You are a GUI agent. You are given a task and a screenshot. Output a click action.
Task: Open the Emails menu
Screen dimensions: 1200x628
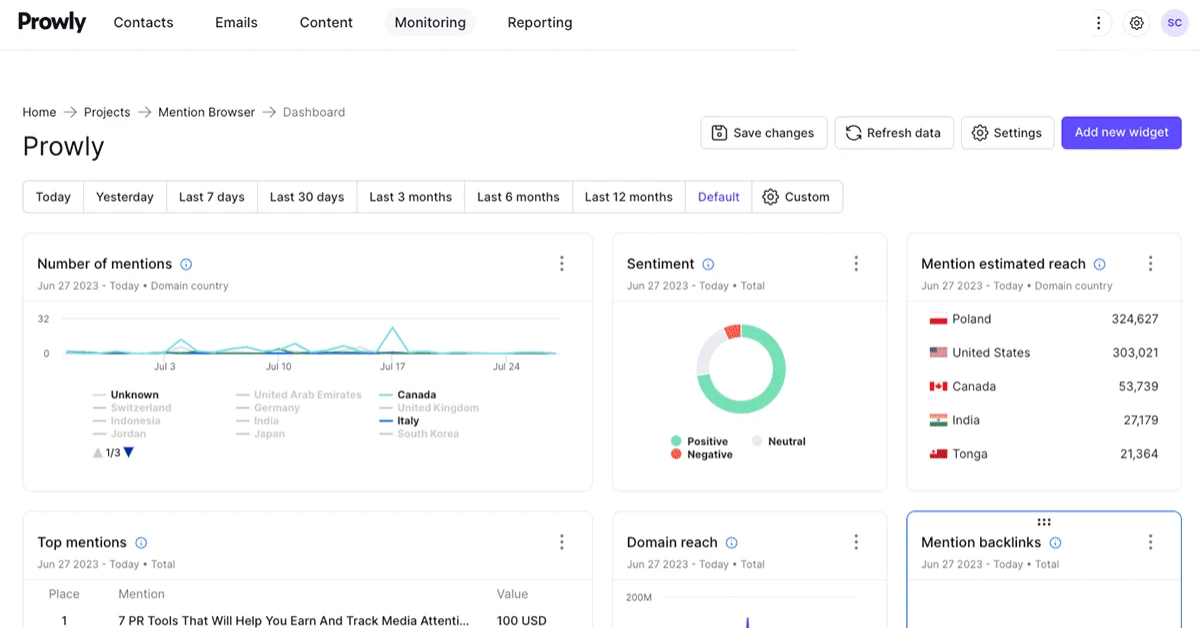coord(236,22)
